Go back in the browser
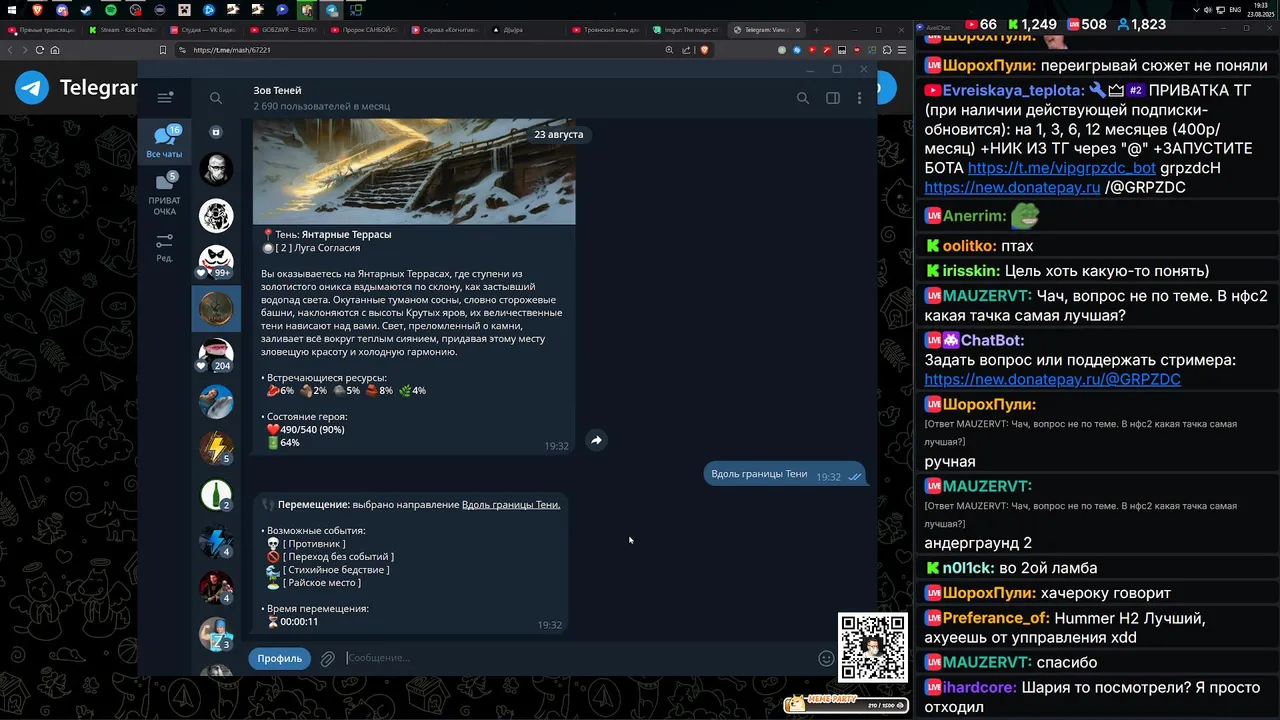This screenshot has height=720, width=1280. pos(11,50)
